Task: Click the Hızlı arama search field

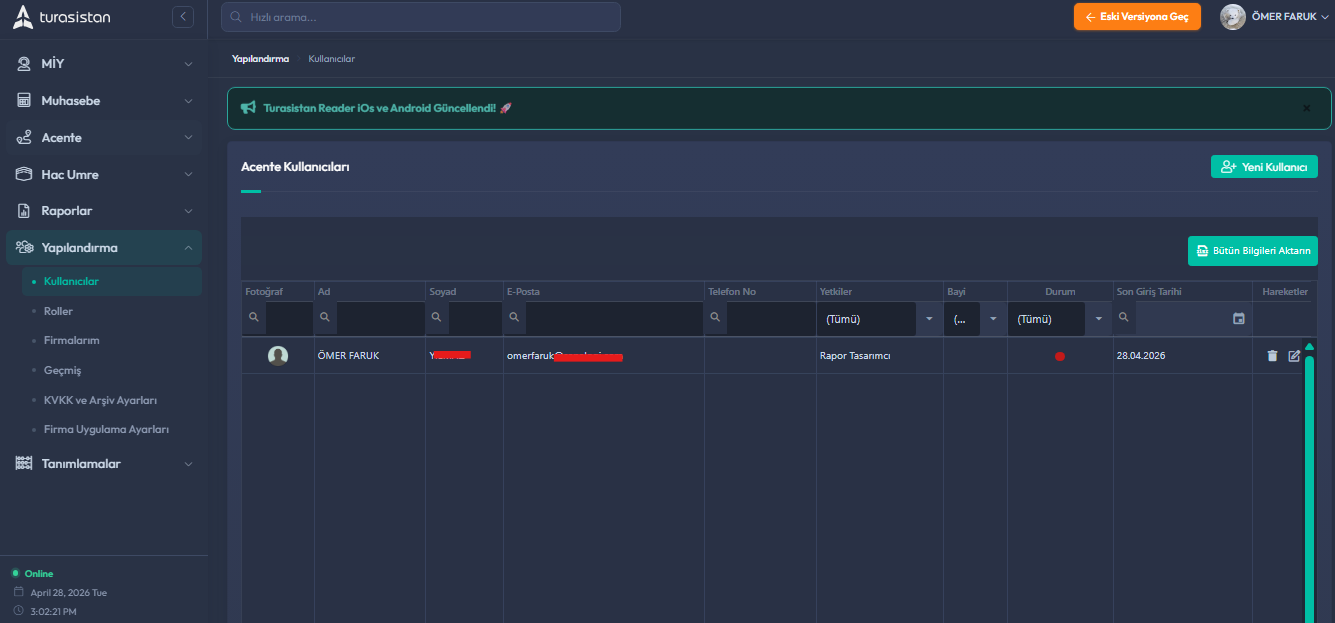Action: pyautogui.click(x=420, y=17)
